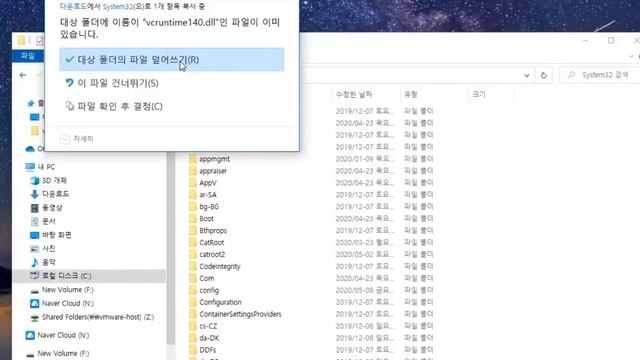This screenshot has height=360, width=640.
Task: Select the Bthprops folder icon
Action: [x=193, y=230]
